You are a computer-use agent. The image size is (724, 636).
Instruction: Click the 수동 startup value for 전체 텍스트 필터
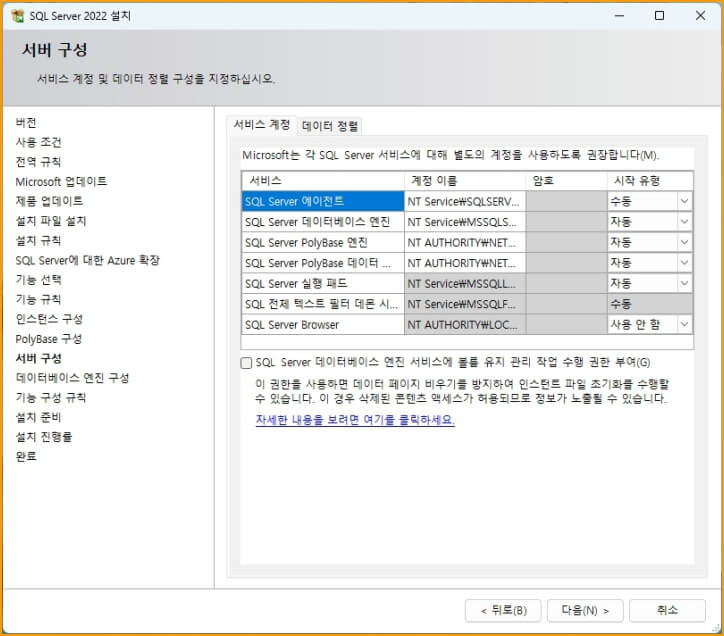click(x=650, y=304)
